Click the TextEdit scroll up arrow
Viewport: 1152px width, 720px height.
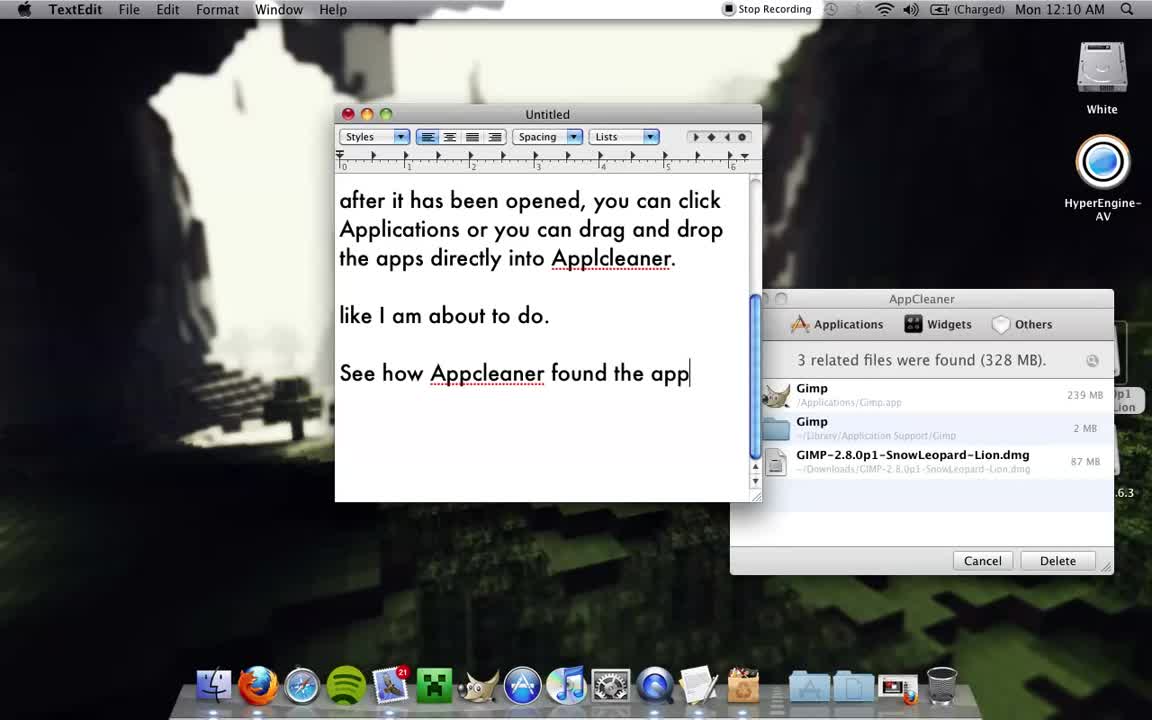click(x=755, y=467)
